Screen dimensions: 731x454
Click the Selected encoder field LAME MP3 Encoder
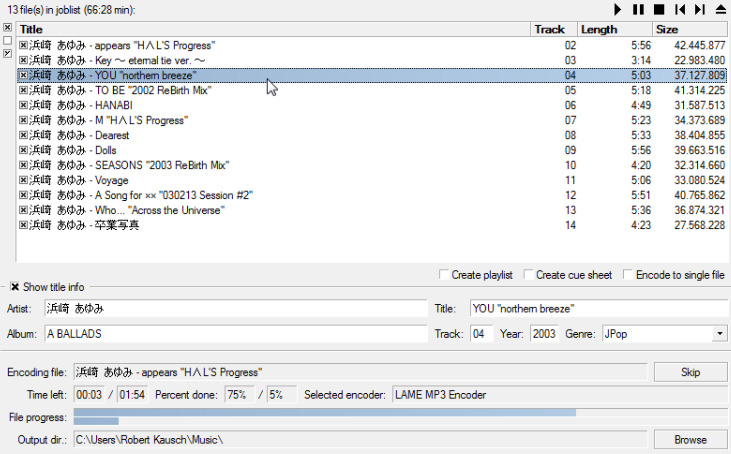tap(559, 395)
